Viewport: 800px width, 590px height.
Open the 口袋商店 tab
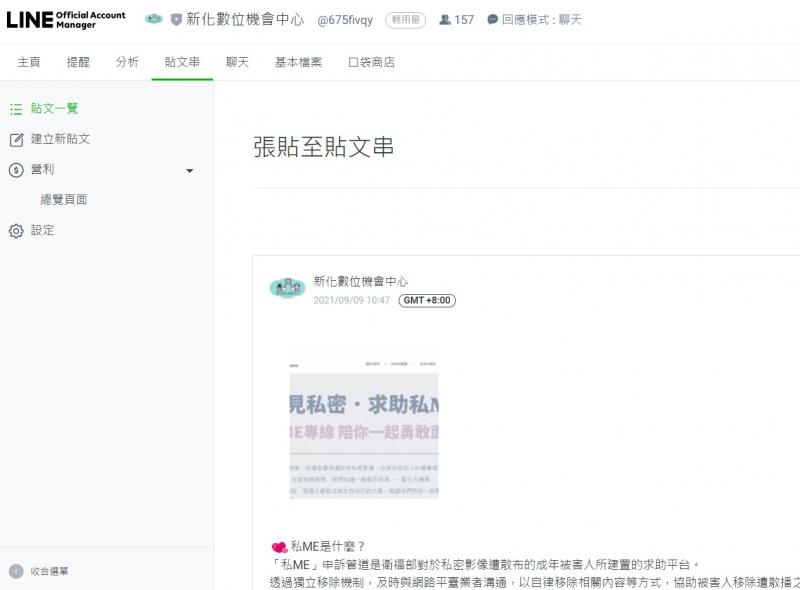[372, 61]
